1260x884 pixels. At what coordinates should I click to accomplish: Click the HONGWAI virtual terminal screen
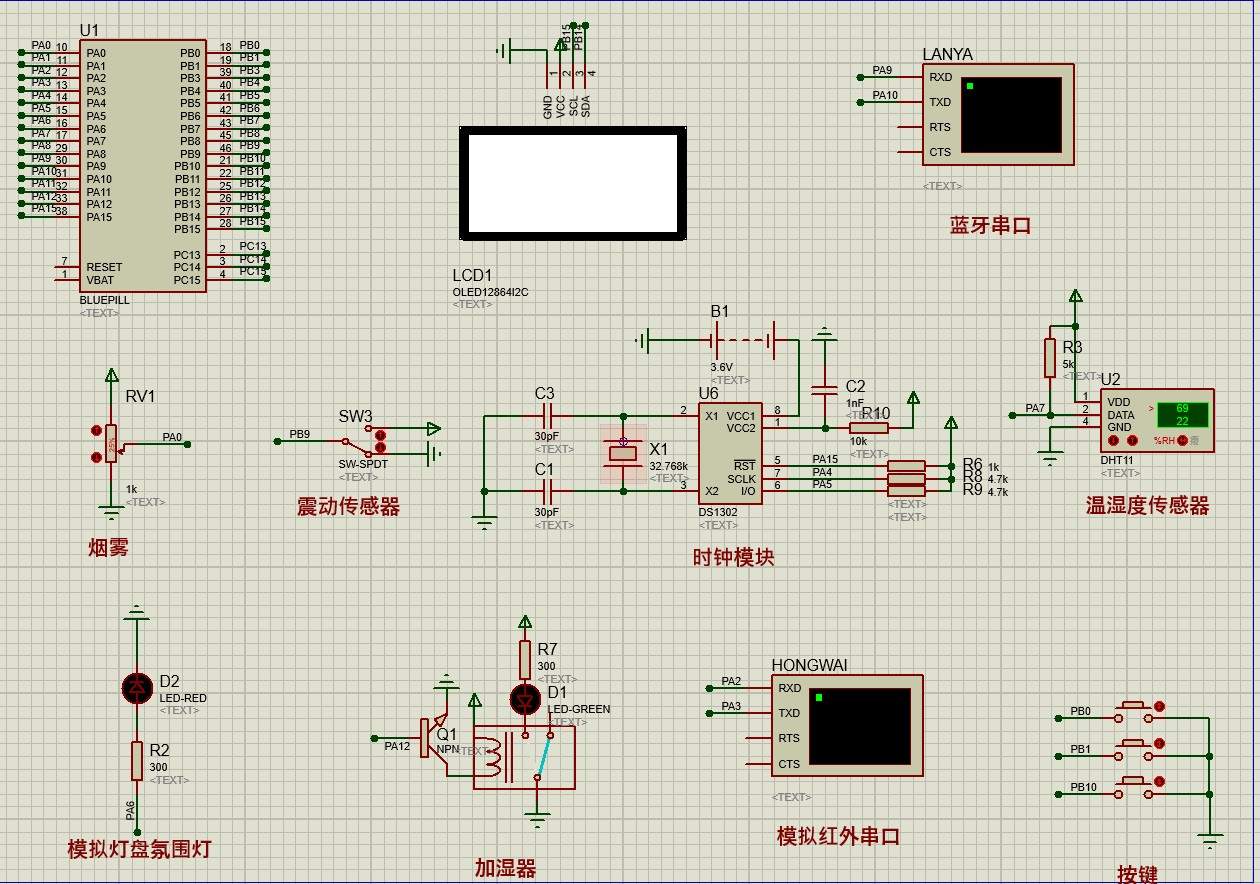tap(859, 726)
